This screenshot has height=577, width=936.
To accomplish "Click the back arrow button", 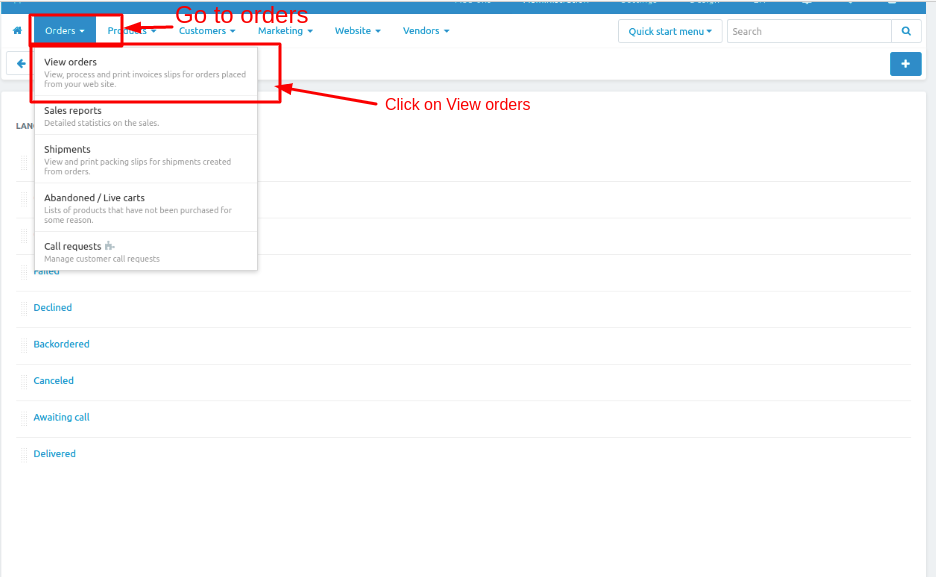I will pyautogui.click(x=20, y=64).
